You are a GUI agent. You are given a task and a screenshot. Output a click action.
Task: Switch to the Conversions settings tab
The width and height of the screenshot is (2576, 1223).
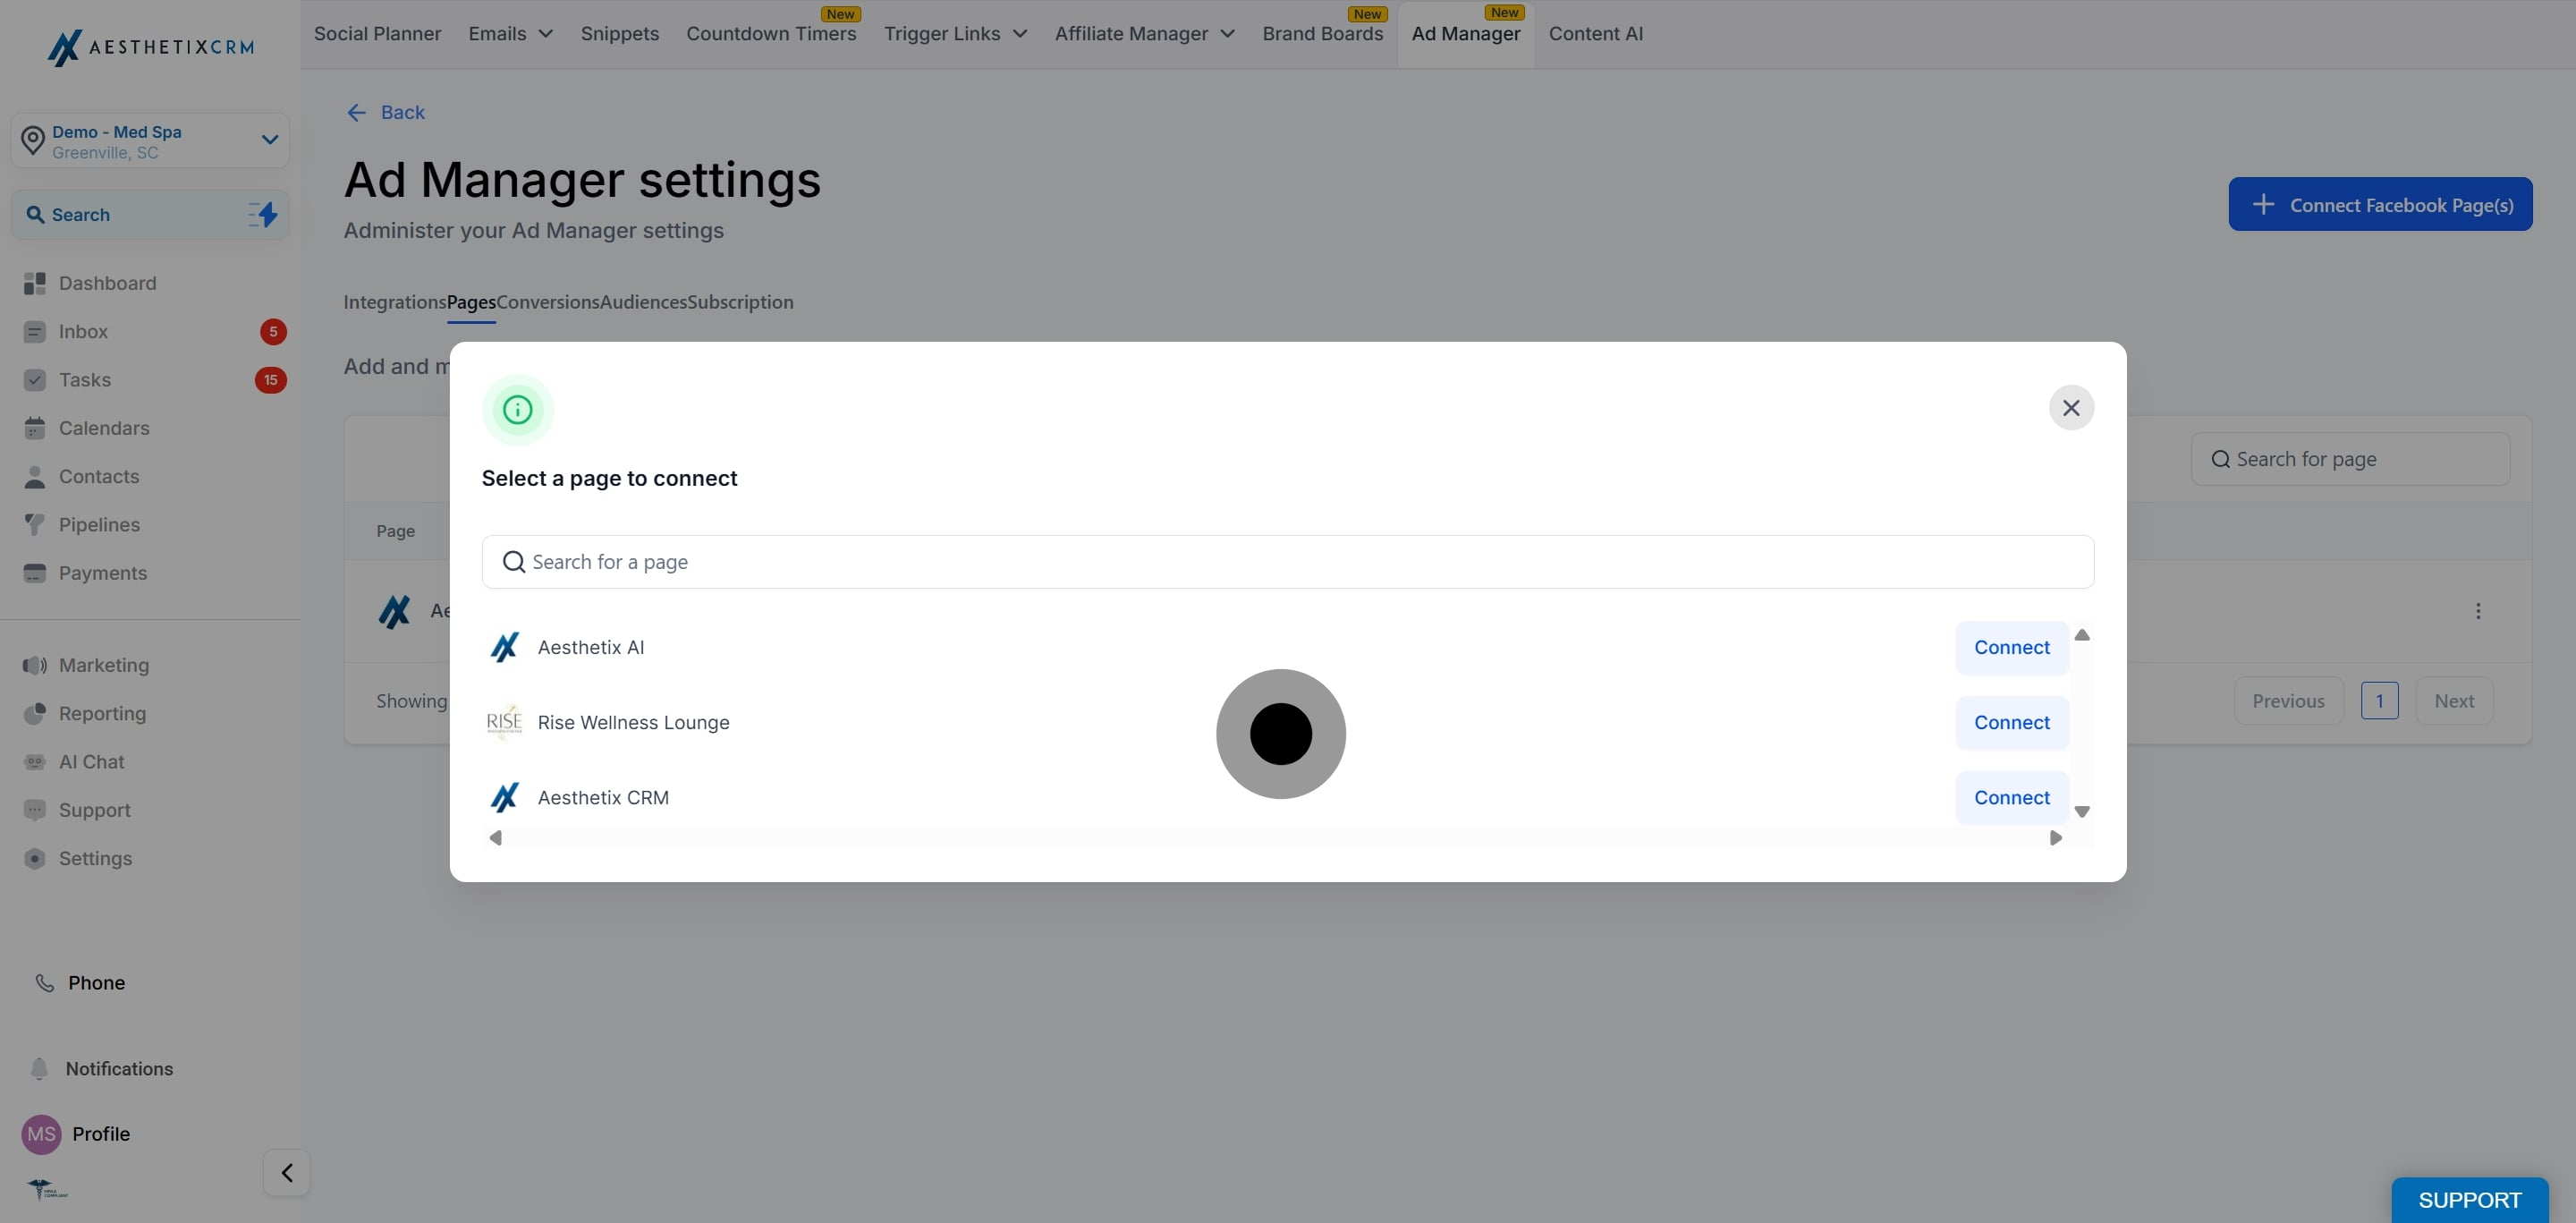pyautogui.click(x=548, y=302)
